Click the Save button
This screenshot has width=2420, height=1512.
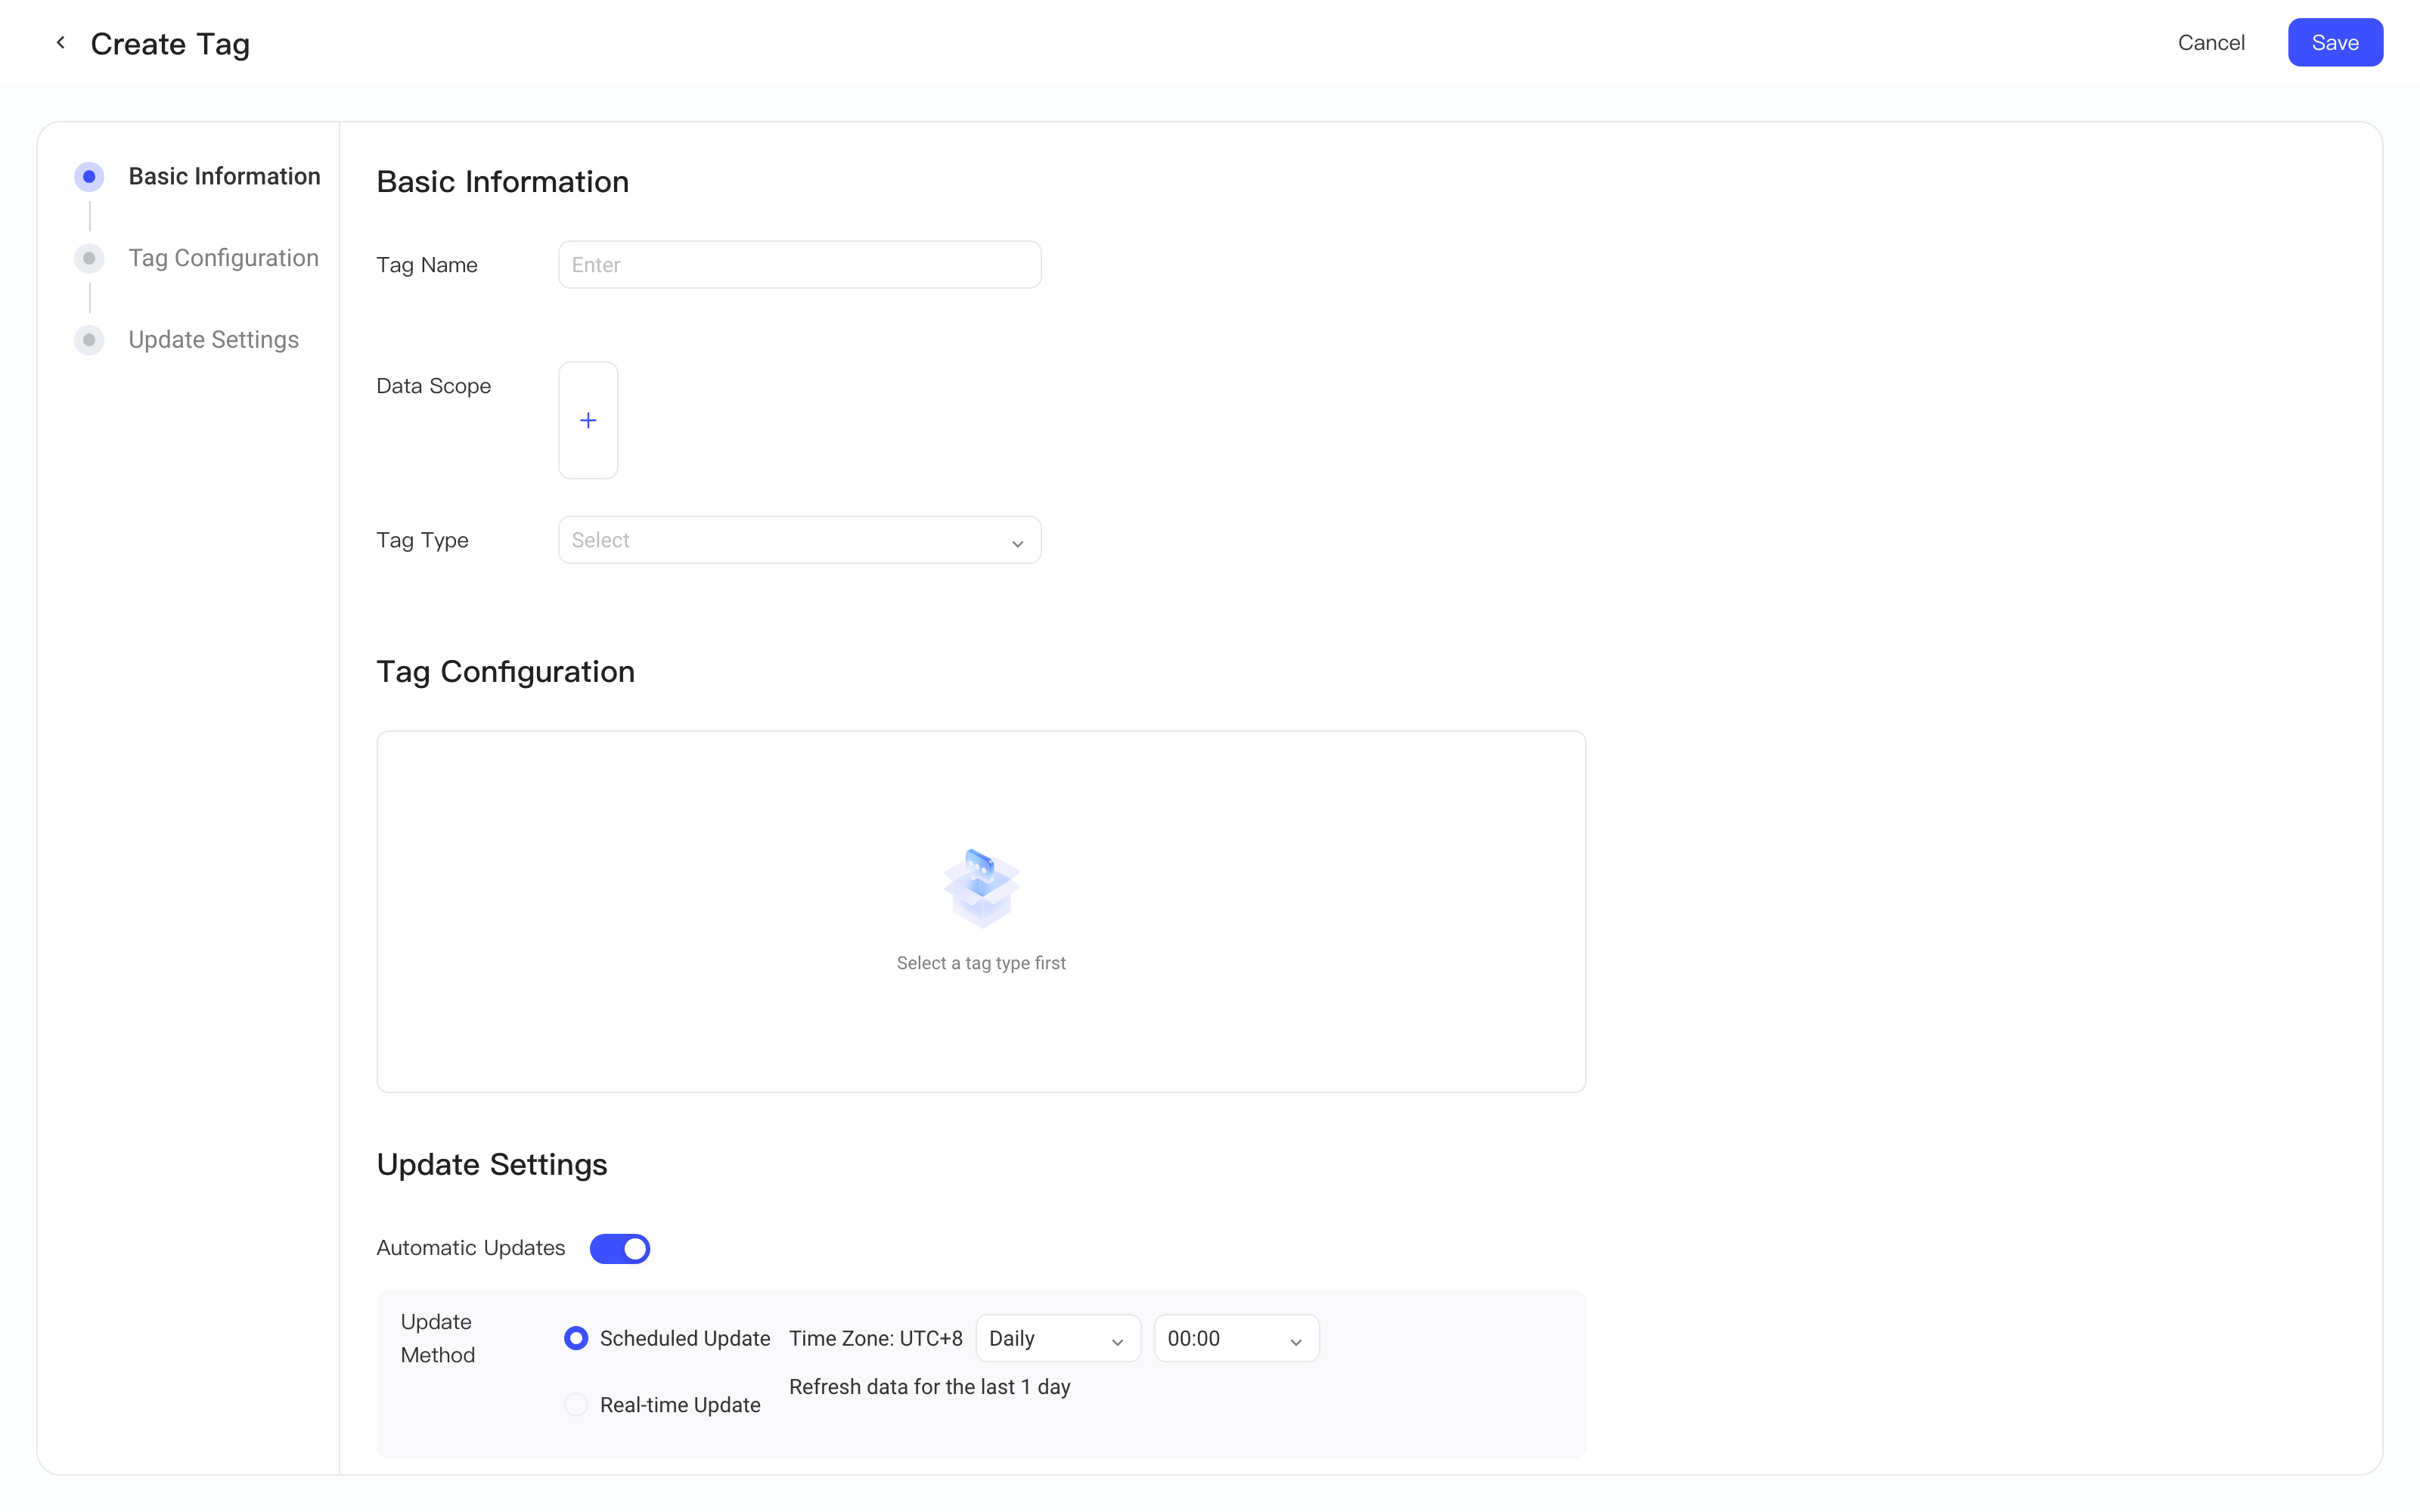coord(2335,43)
